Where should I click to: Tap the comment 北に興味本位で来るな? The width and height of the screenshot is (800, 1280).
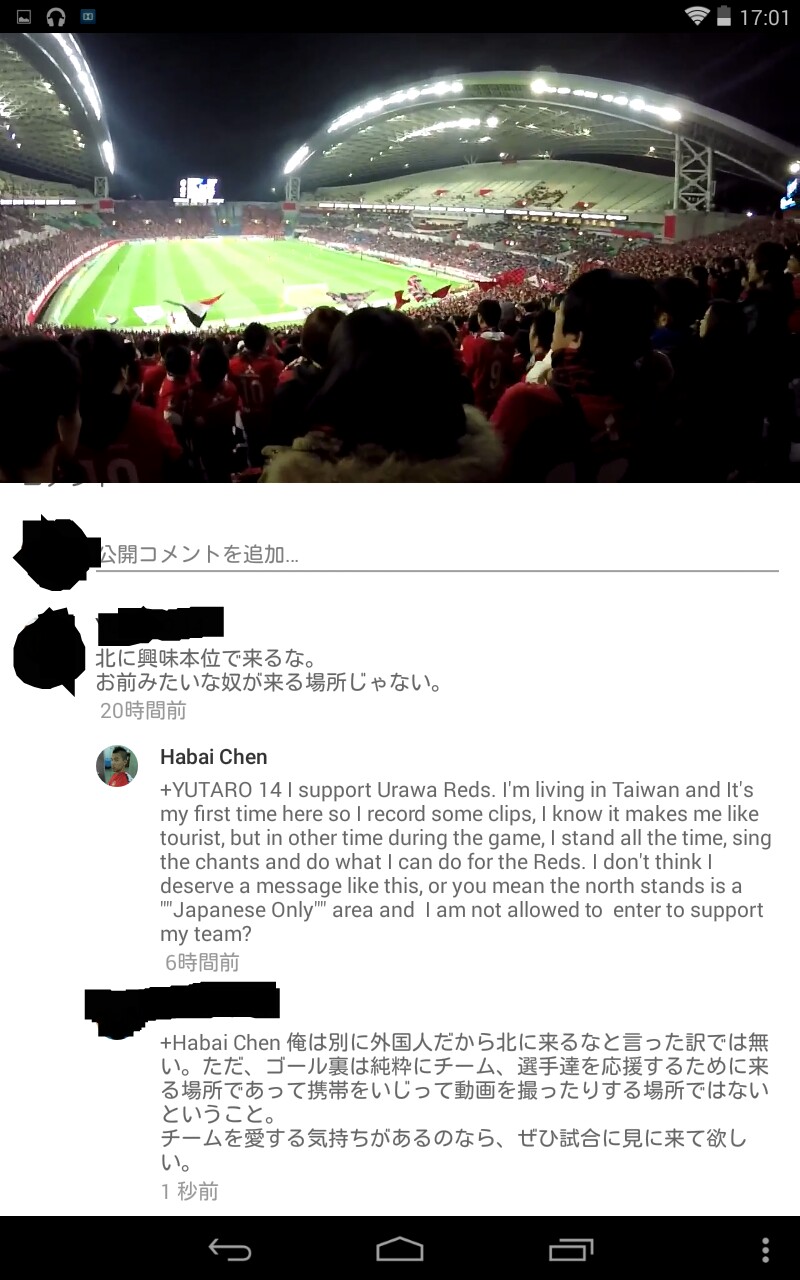pos(206,660)
